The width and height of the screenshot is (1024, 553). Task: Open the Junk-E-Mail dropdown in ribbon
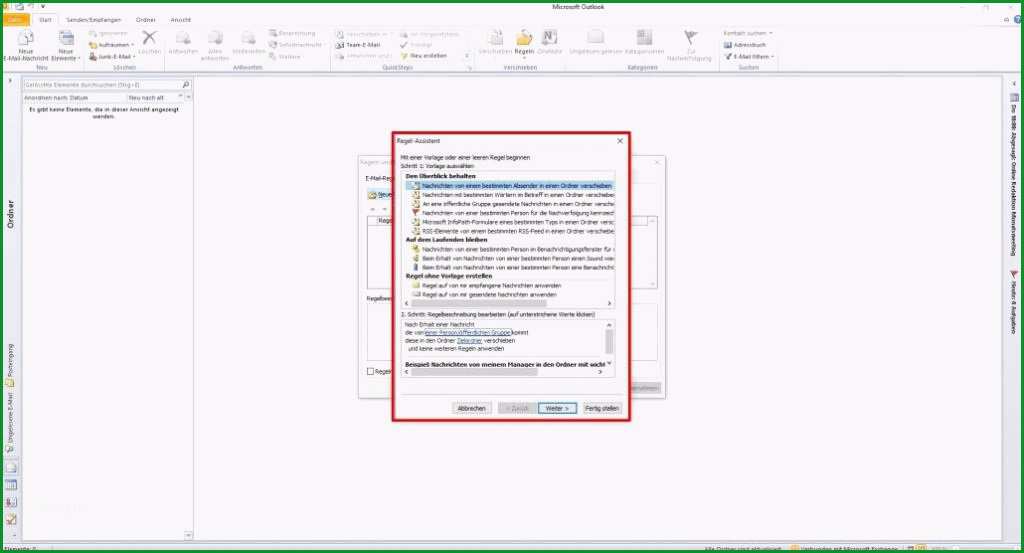112,57
